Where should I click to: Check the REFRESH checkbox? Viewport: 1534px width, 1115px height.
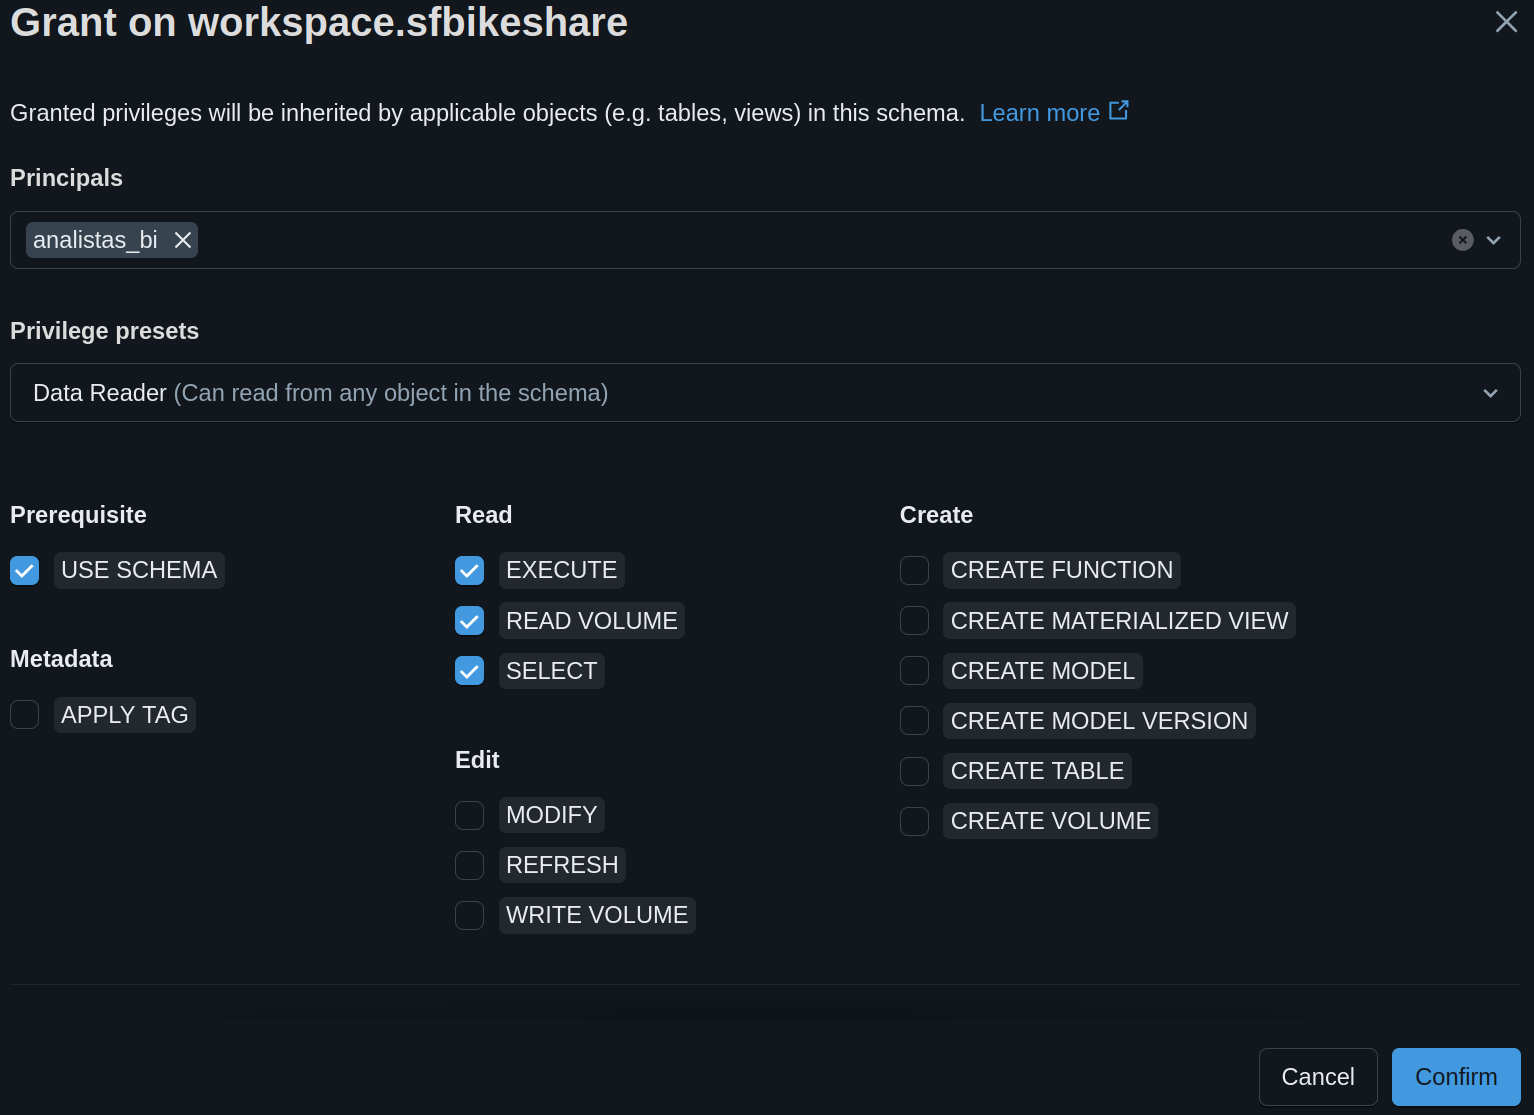point(469,865)
